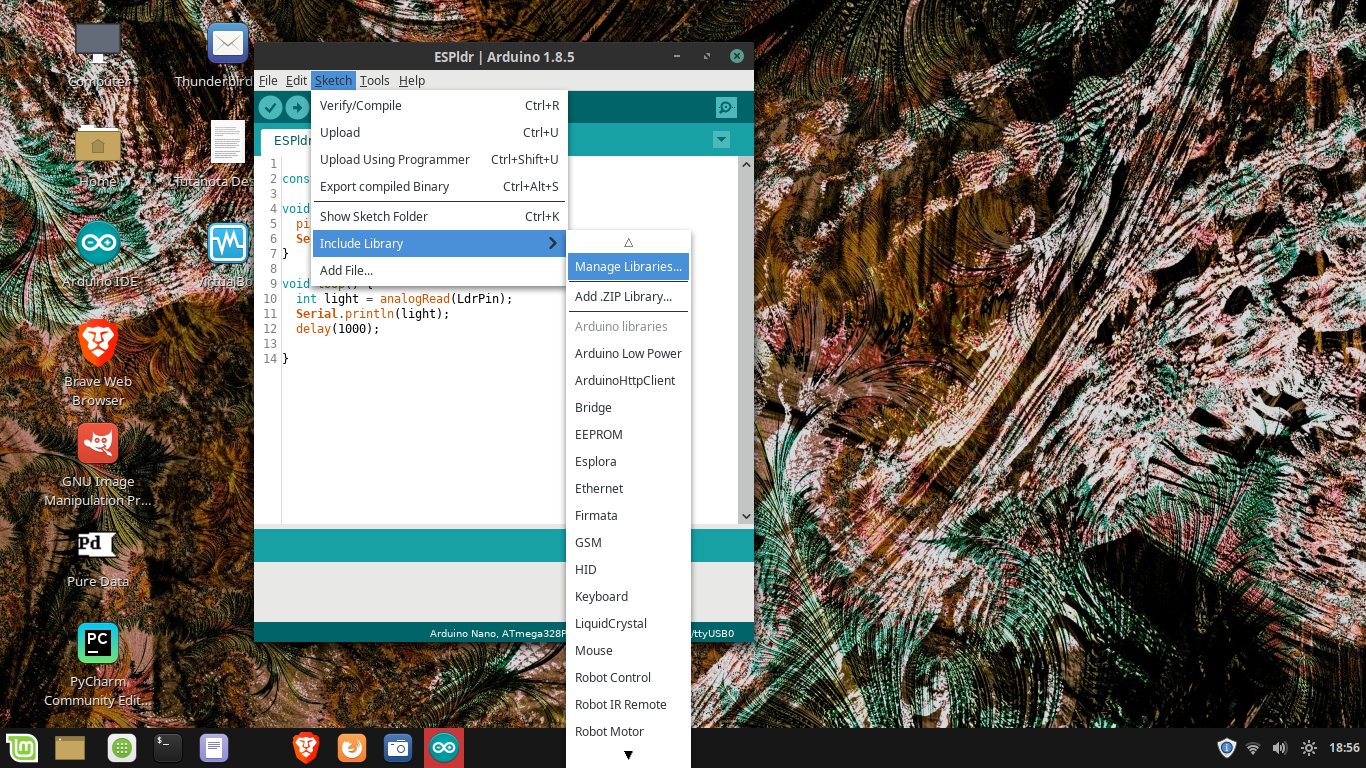The width and height of the screenshot is (1366, 768).
Task: Choose Verify/Compile from the Sketch menu
Action: (439, 105)
